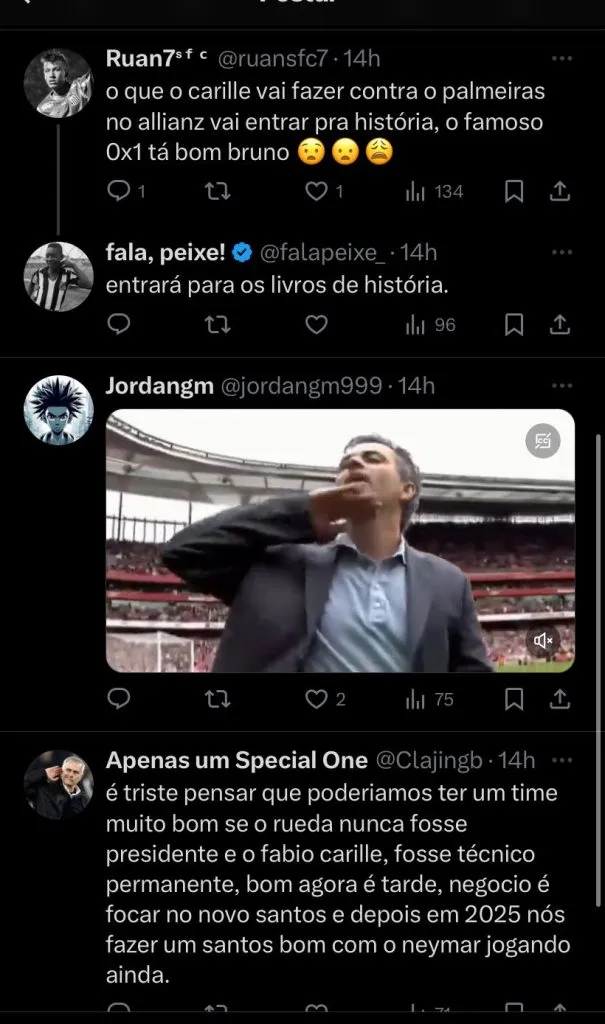Viewport: 605px width, 1024px height.
Task: Share Ruan7's post
Action: coord(561,190)
